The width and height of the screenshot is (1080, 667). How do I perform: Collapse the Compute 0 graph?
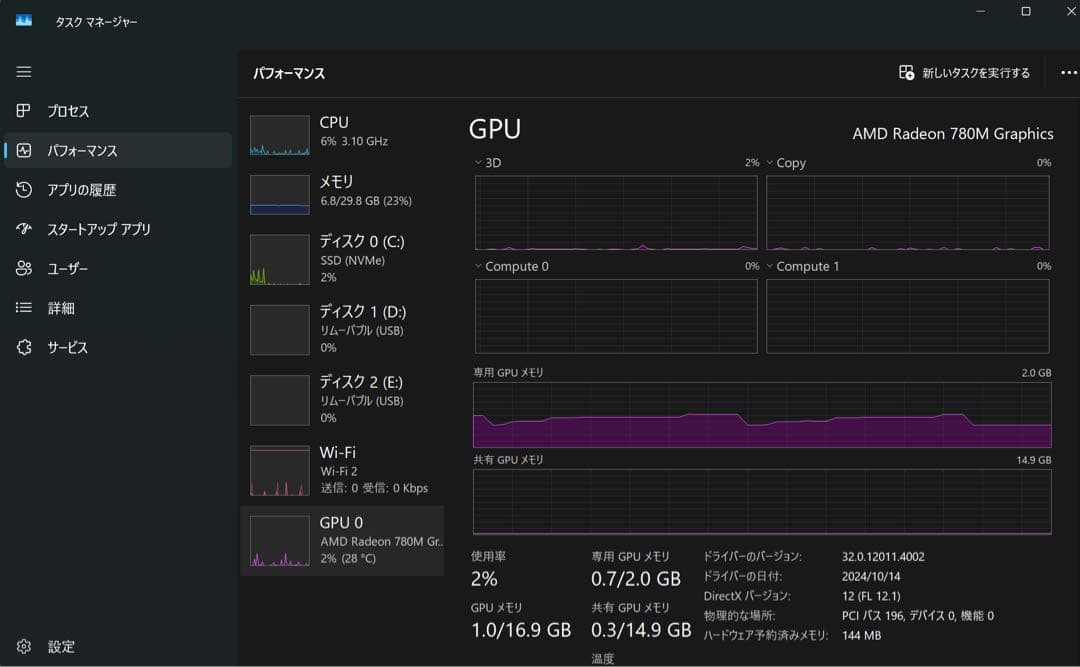[x=476, y=266]
